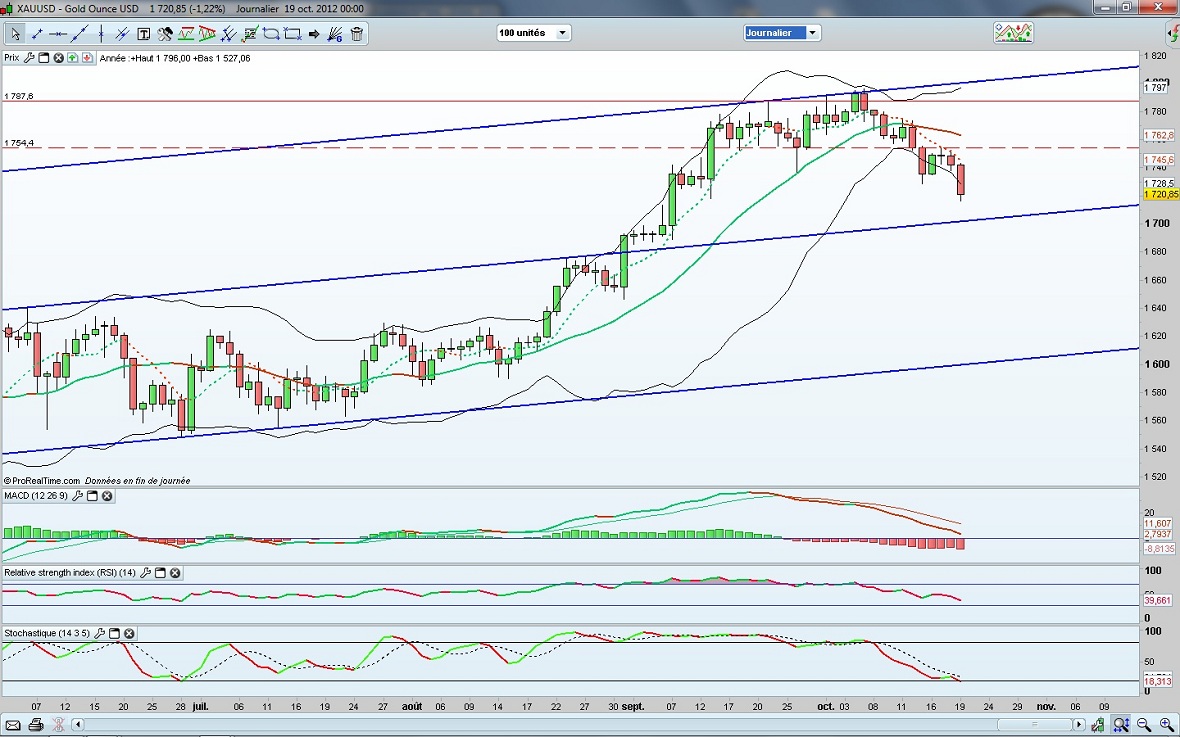Maximize the Stochastique panel window

click(114, 634)
